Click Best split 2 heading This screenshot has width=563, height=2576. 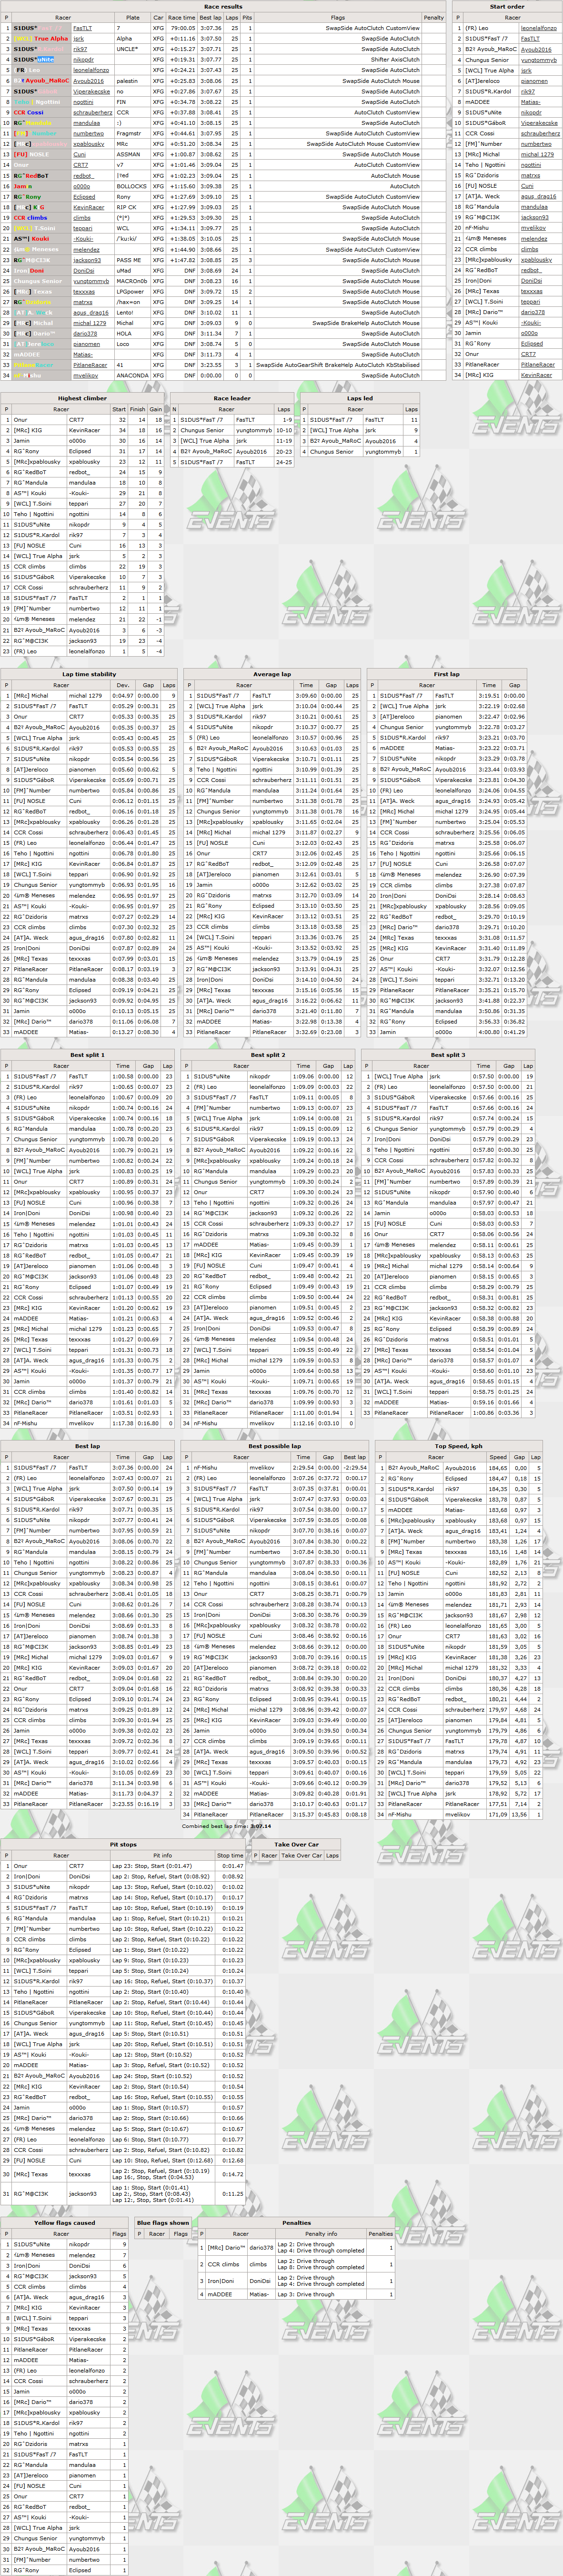268,1055
